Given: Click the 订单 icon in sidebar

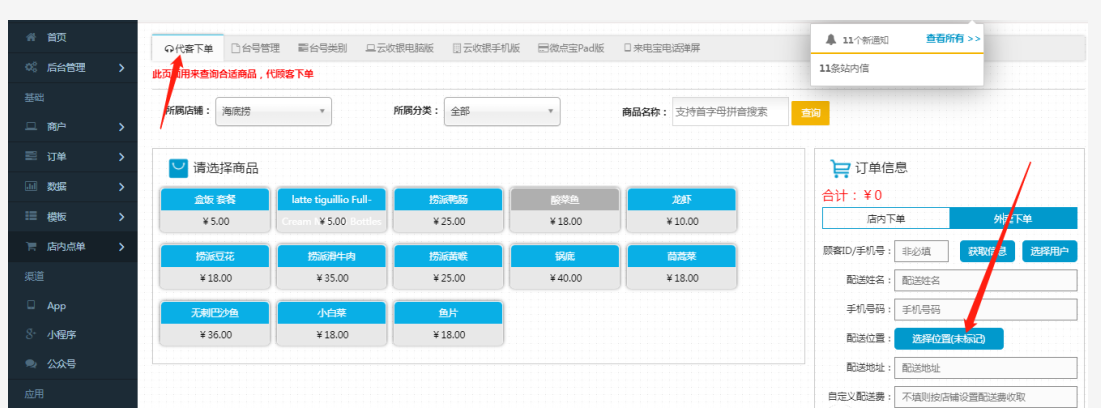Looking at the screenshot, I should pyautogui.click(x=30, y=157).
